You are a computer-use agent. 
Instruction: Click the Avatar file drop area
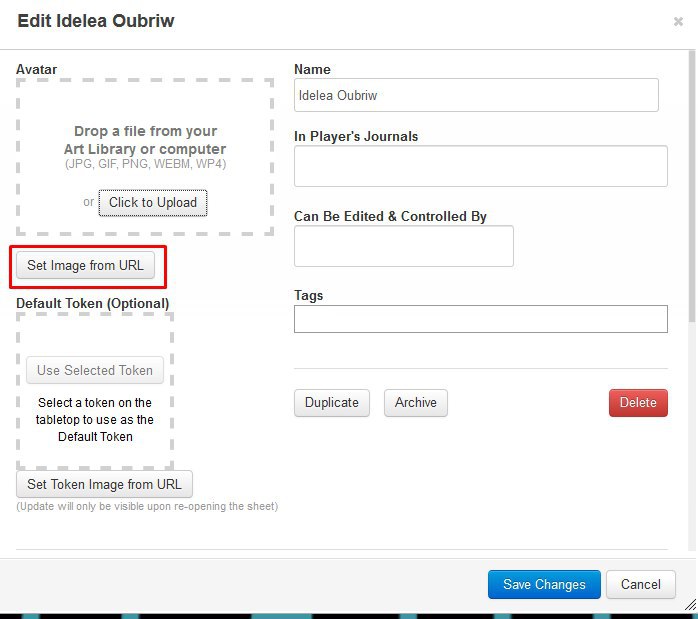coord(145,157)
